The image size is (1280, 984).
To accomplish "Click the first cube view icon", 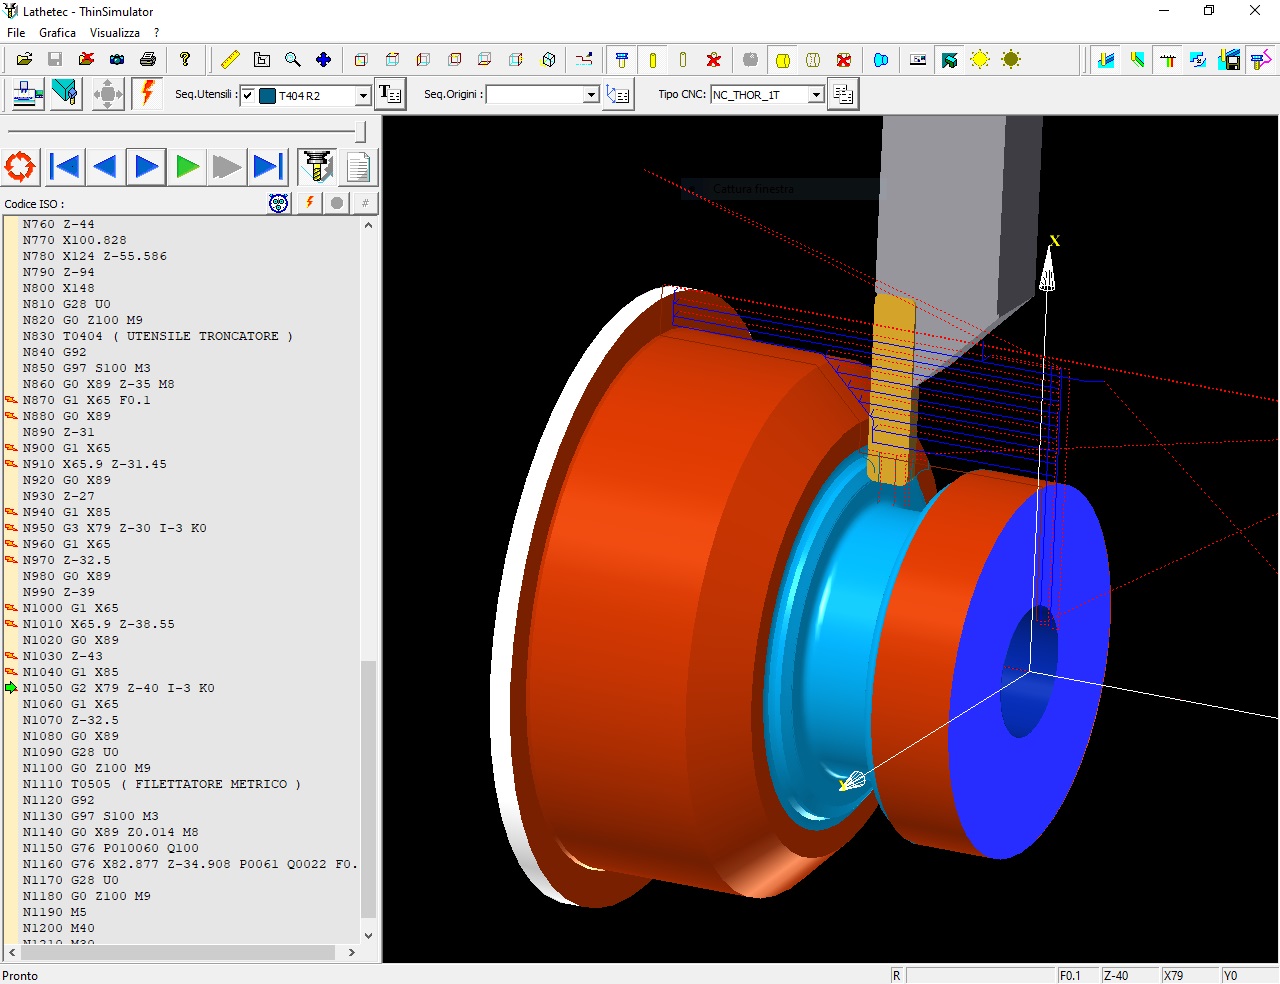I will [361, 60].
